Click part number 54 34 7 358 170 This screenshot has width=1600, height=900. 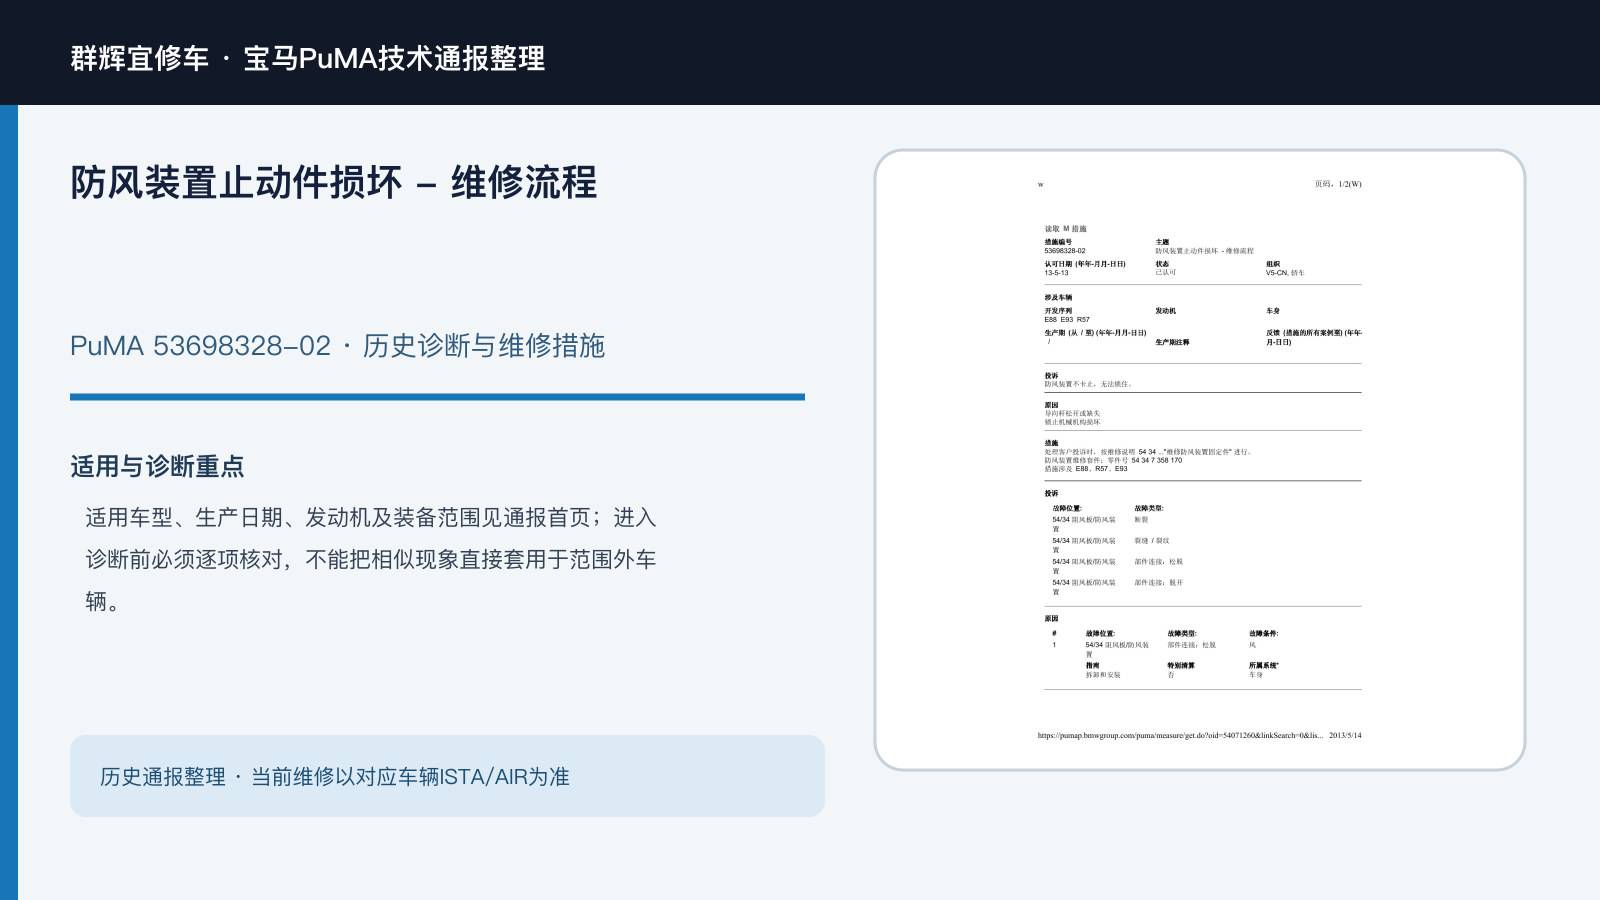tap(1156, 460)
